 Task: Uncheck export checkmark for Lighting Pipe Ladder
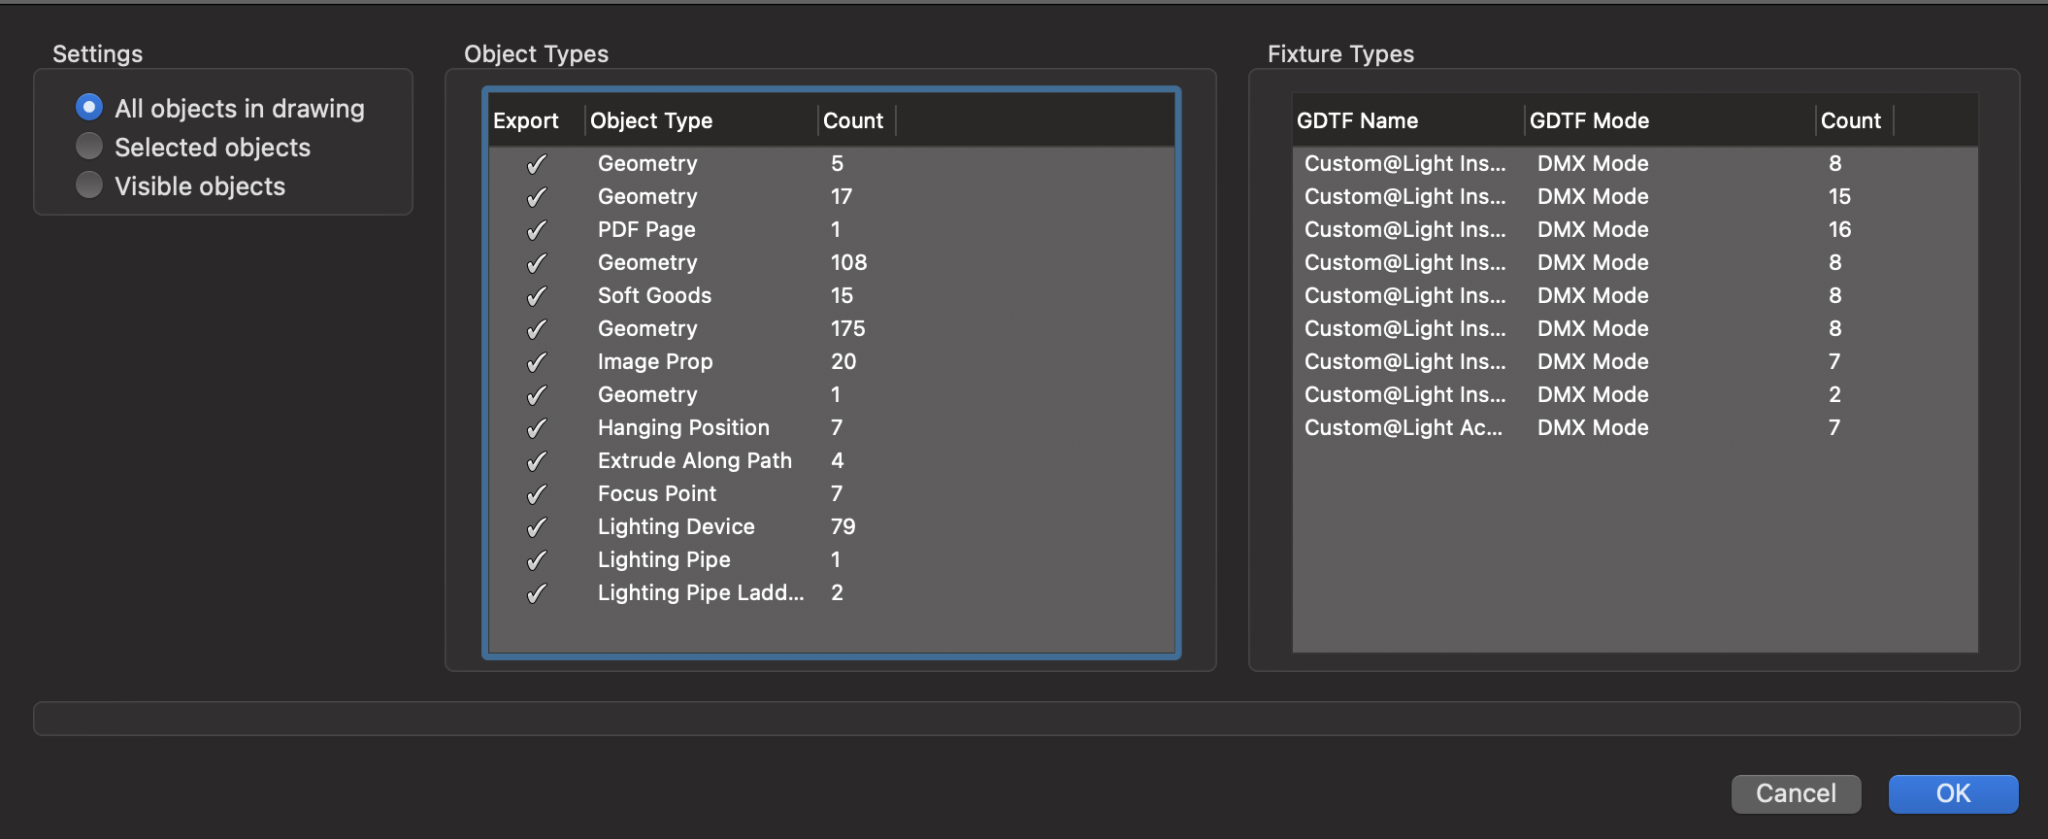(537, 593)
